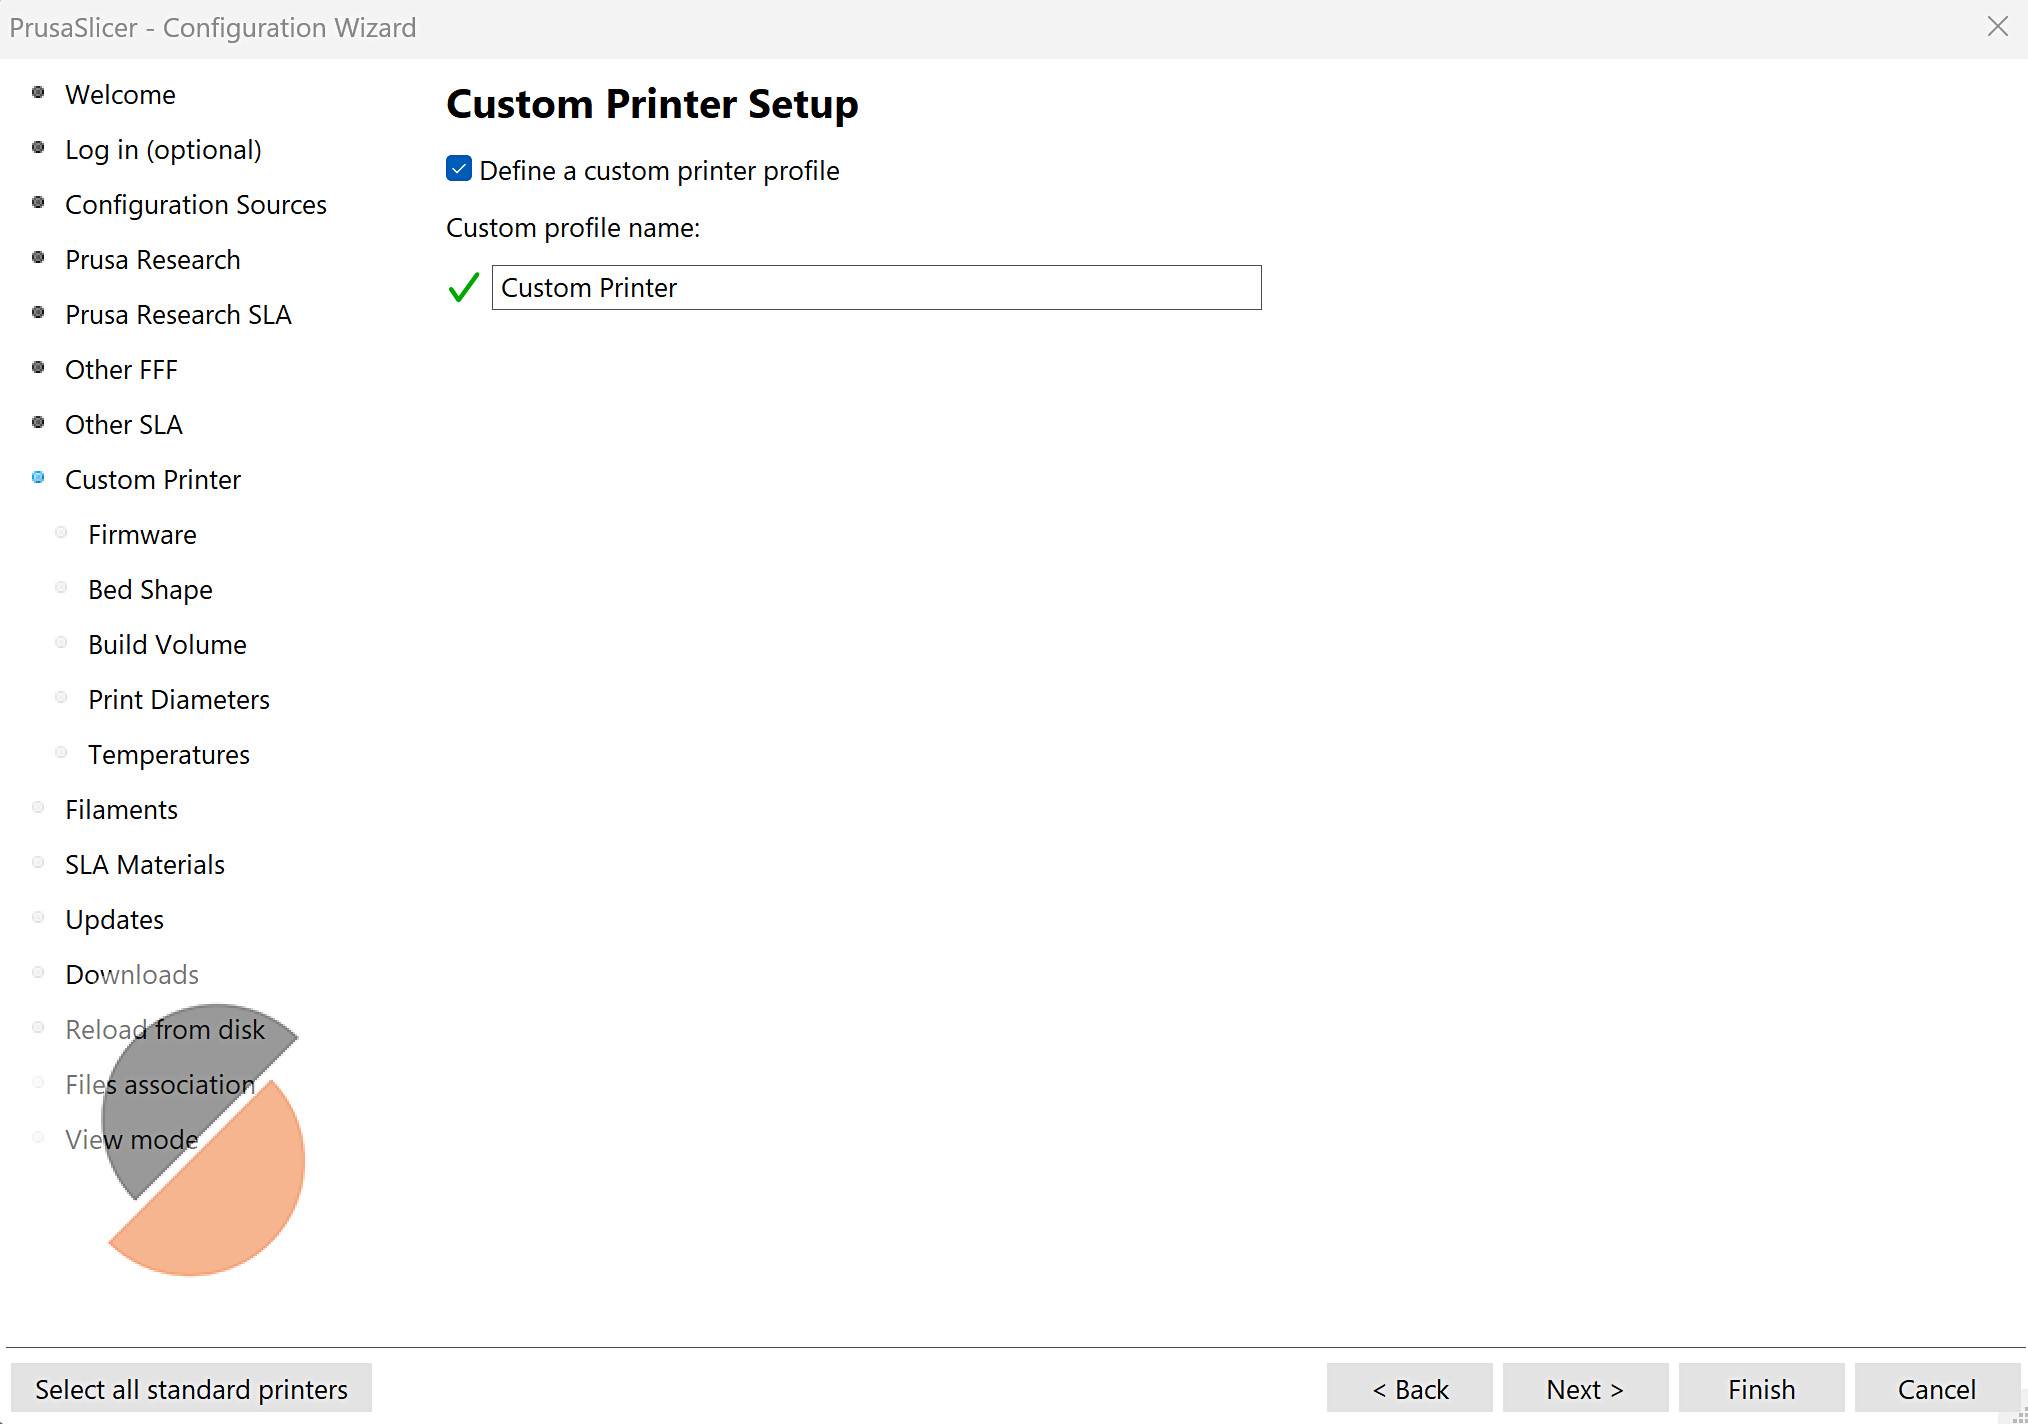Click the Finish button
Image resolution: width=2028 pixels, height=1424 pixels.
click(1761, 1389)
